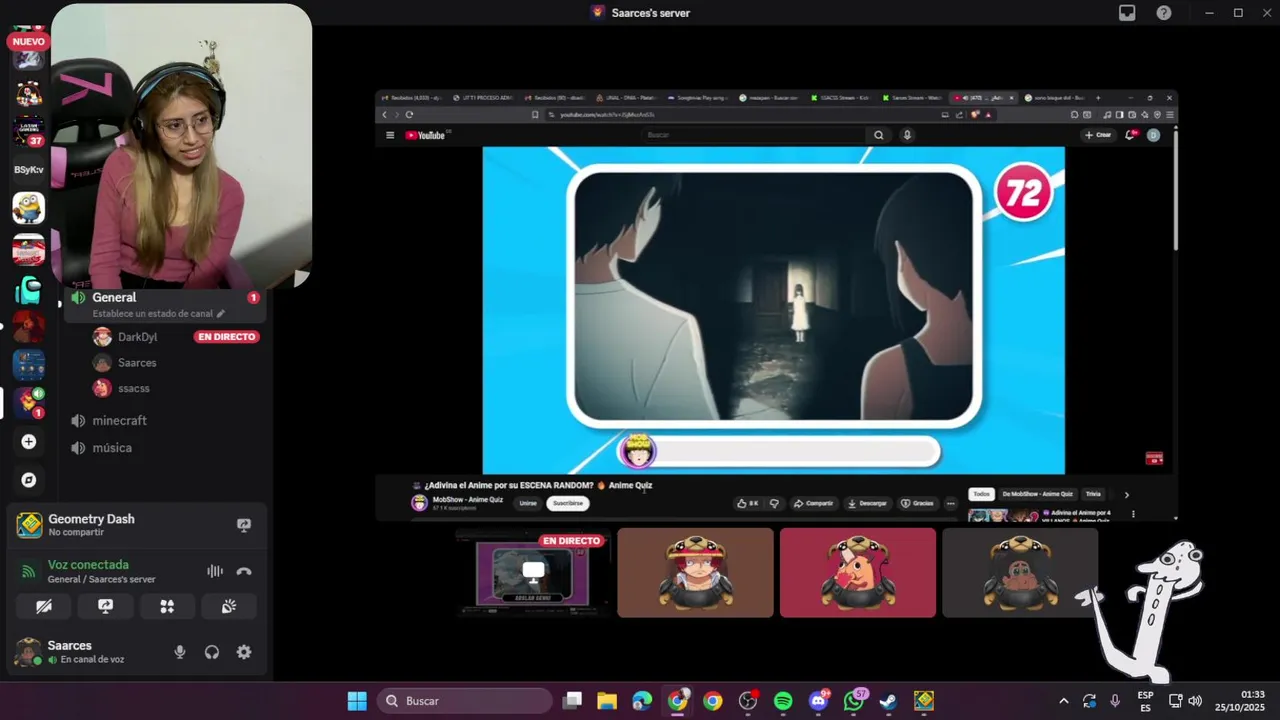Click the YouTube Crear button
Image resolution: width=1280 pixels, height=720 pixels.
(x=1098, y=135)
